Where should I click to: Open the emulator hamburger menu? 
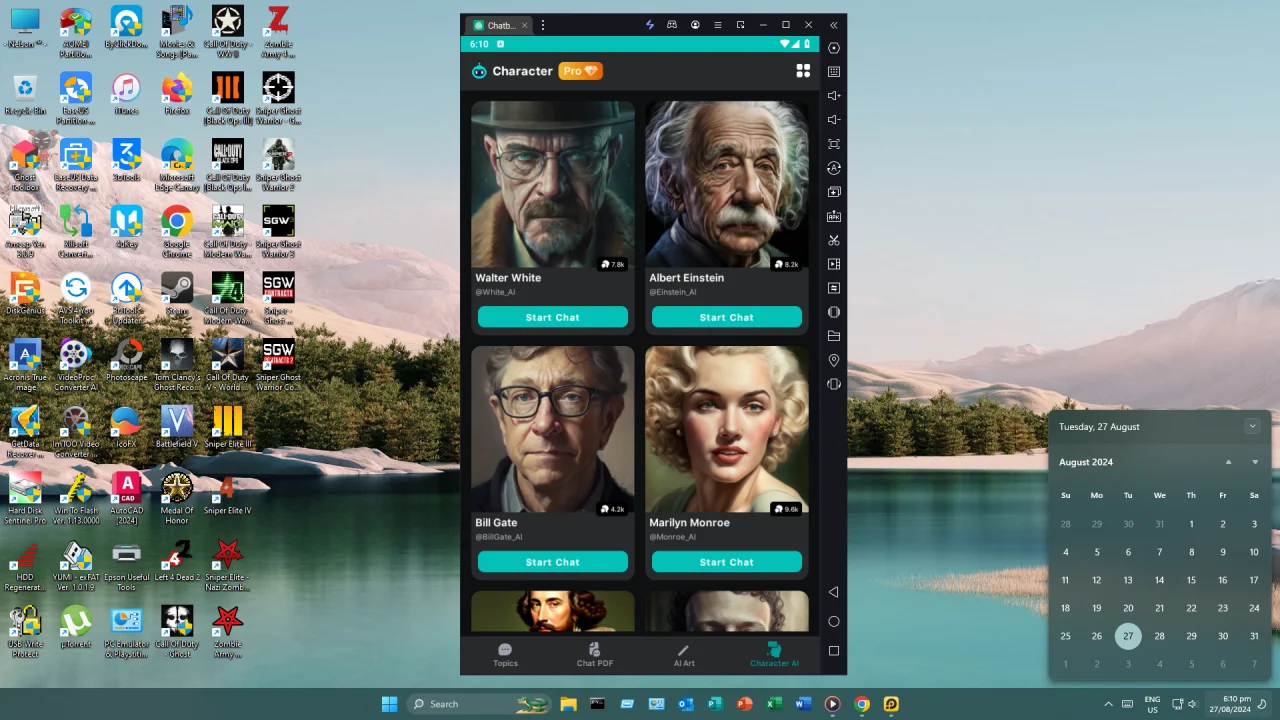(x=717, y=25)
